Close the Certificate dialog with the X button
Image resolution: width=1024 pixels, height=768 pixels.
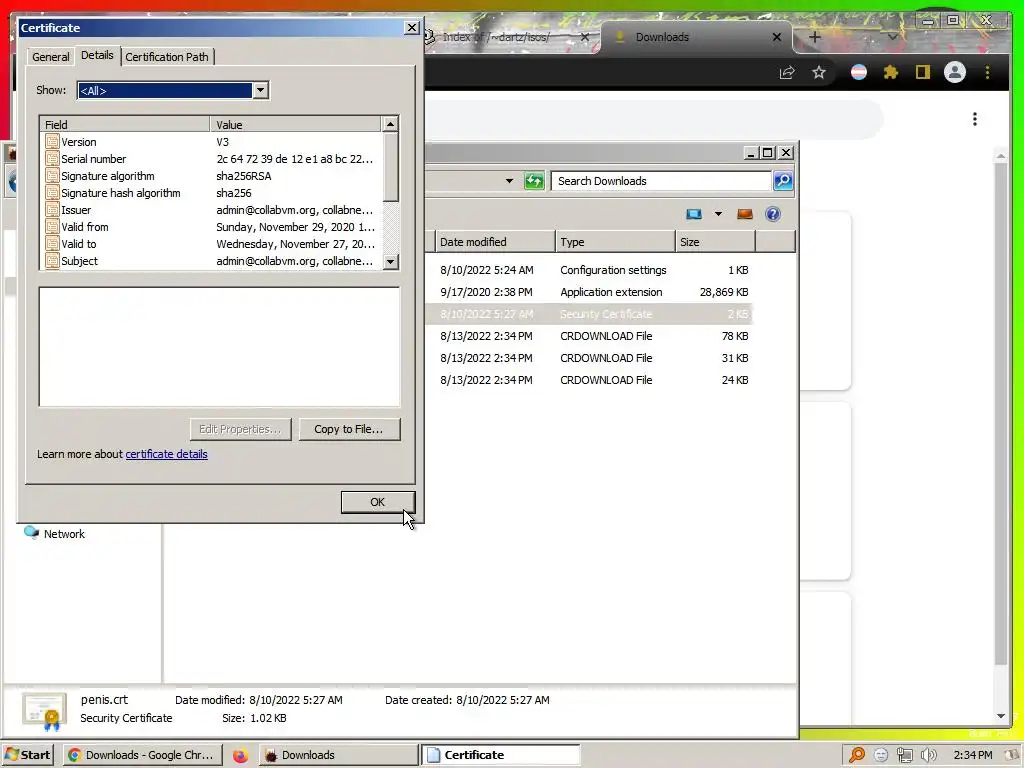click(411, 27)
